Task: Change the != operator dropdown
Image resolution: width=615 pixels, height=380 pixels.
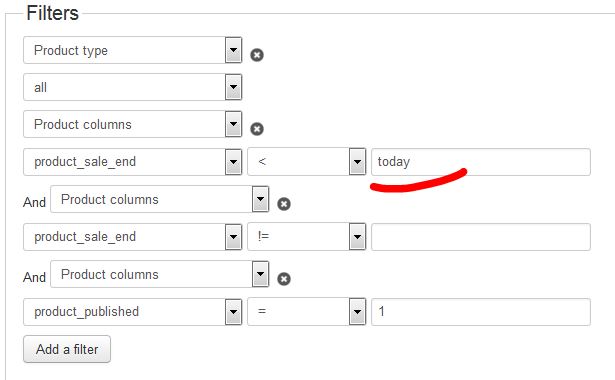Action: 307,237
